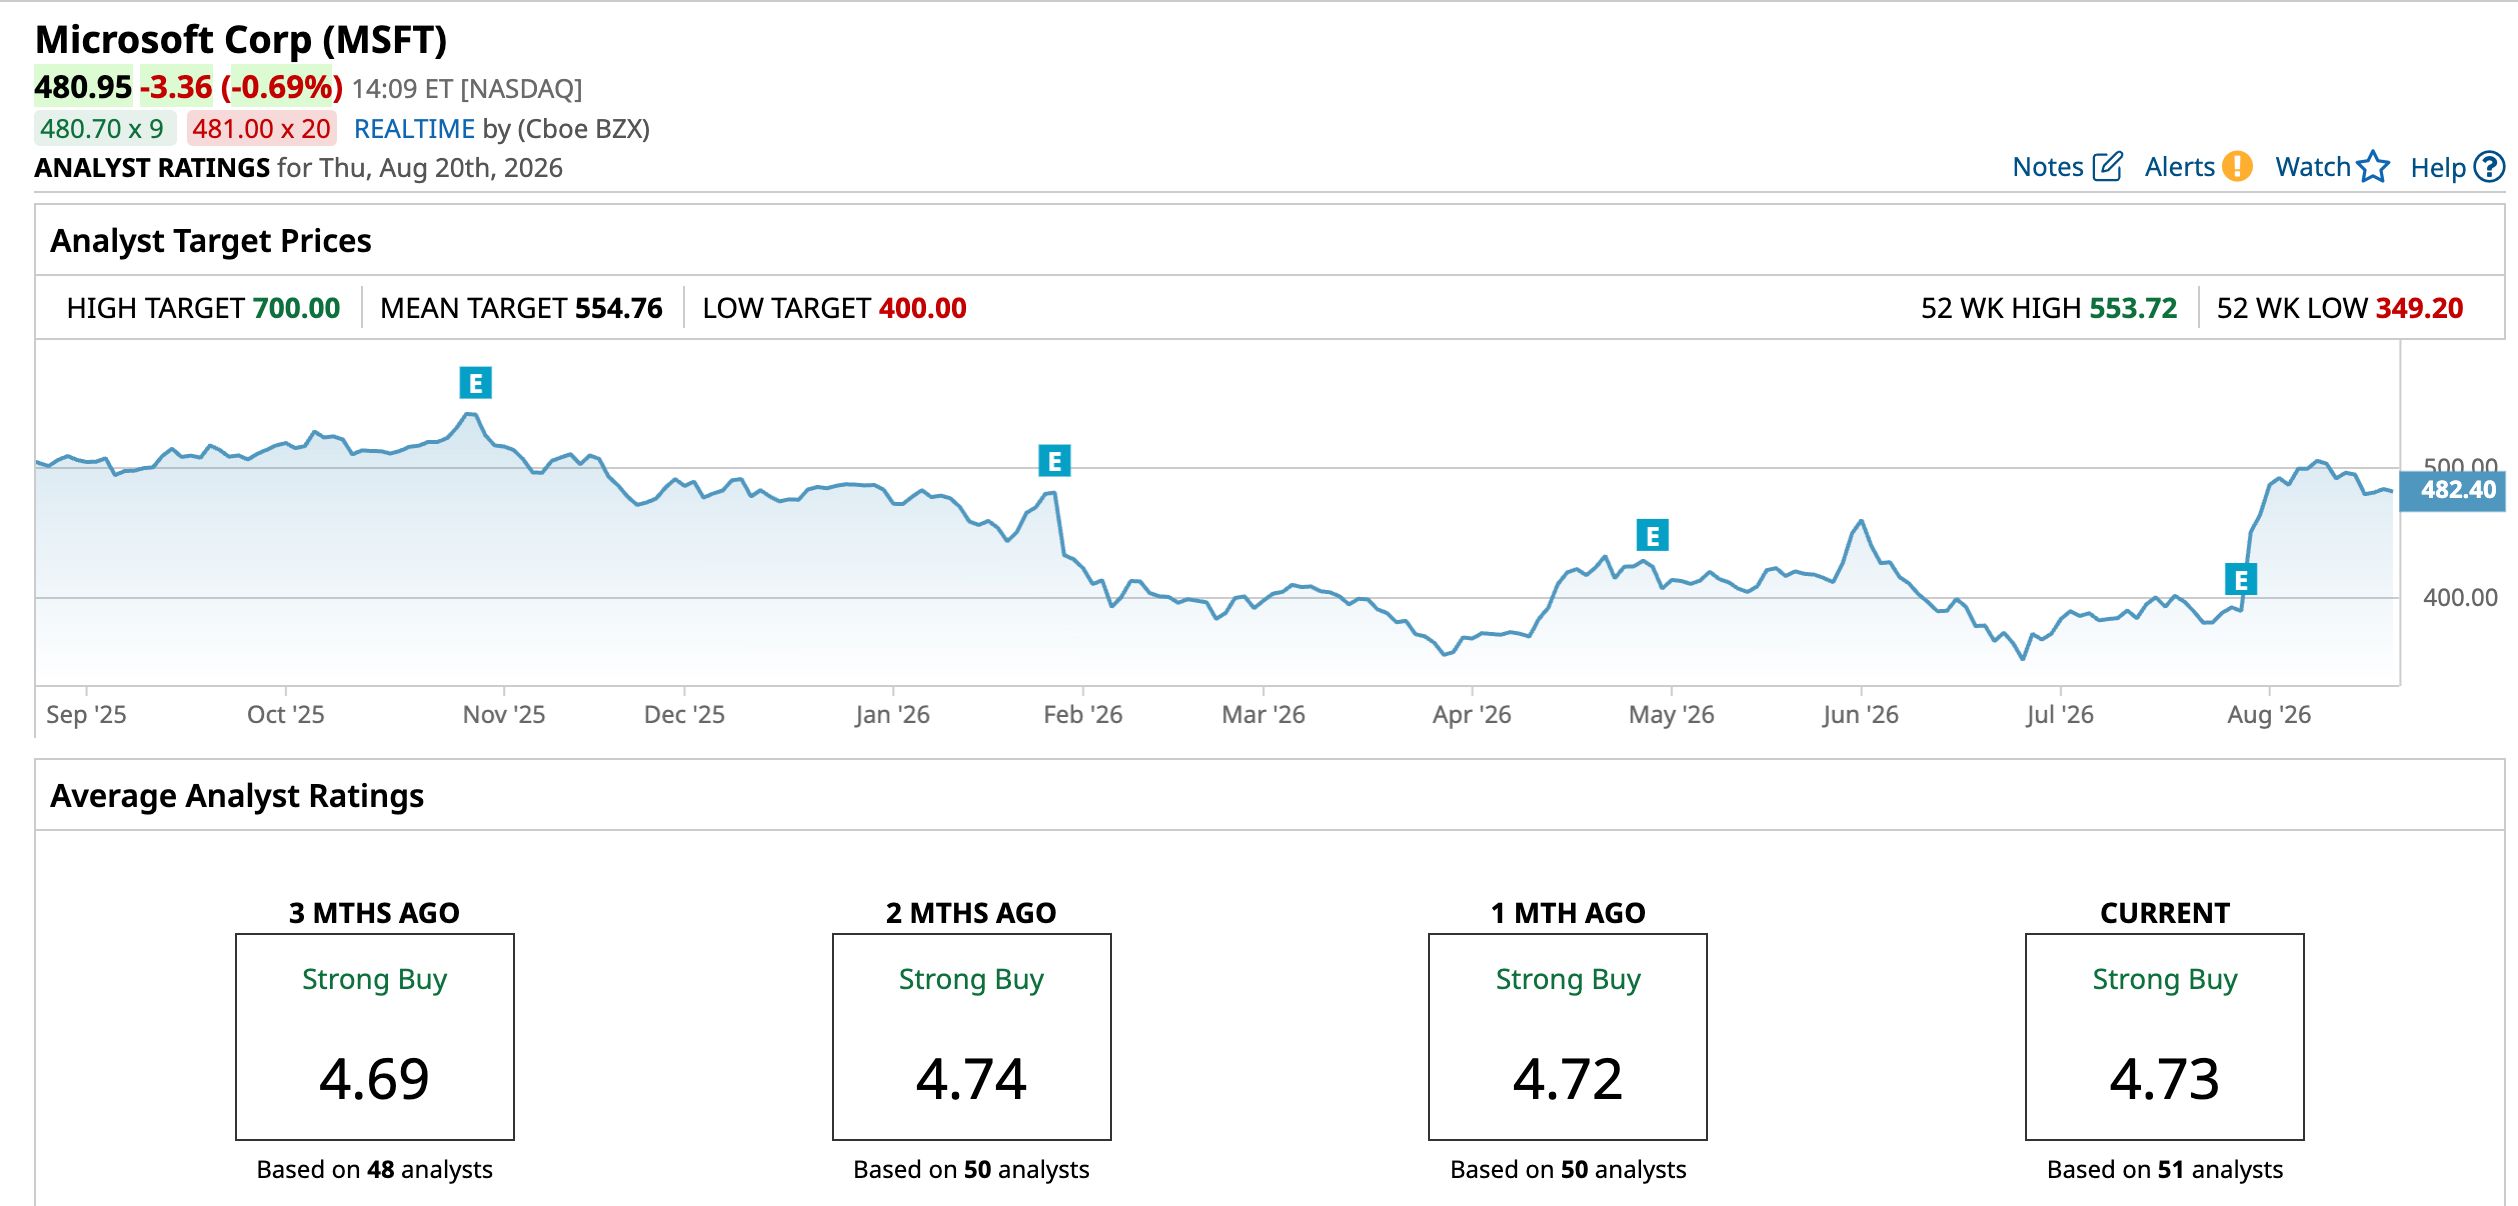This screenshot has height=1206, width=2518.
Task: Click the Watch link text
Action: 2312,167
